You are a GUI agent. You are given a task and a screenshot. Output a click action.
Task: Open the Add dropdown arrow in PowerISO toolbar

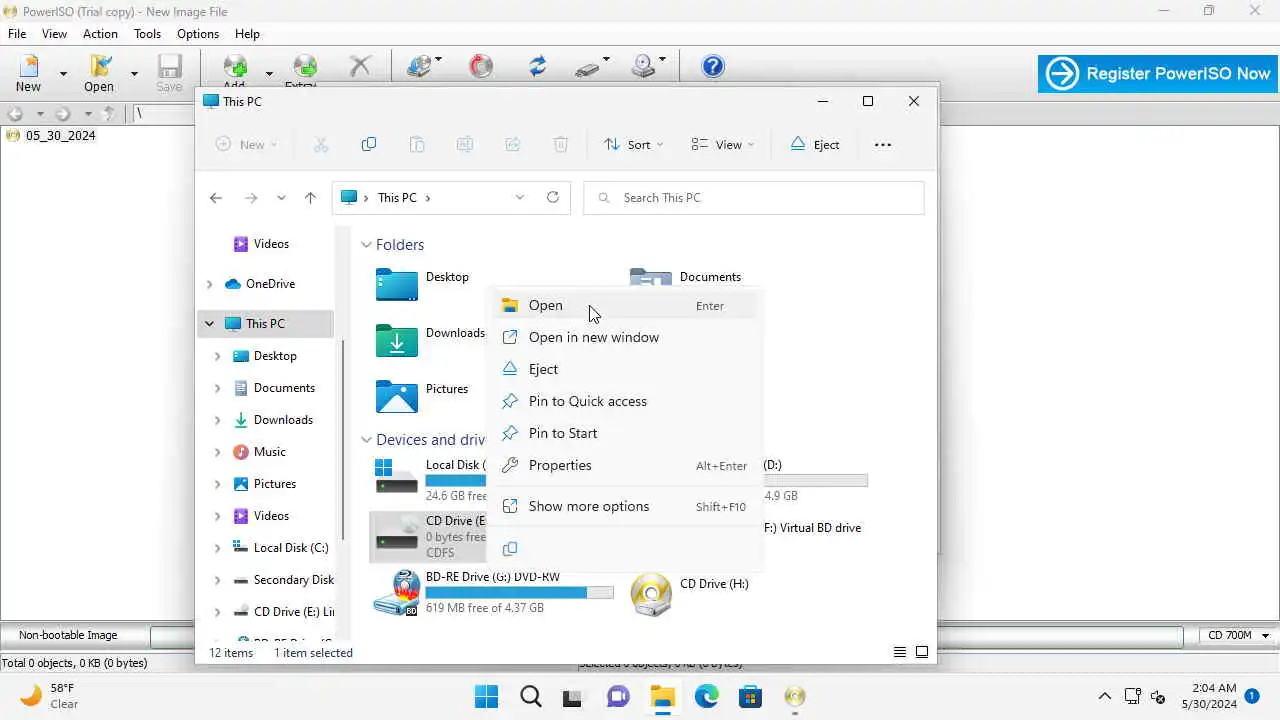pos(269,73)
